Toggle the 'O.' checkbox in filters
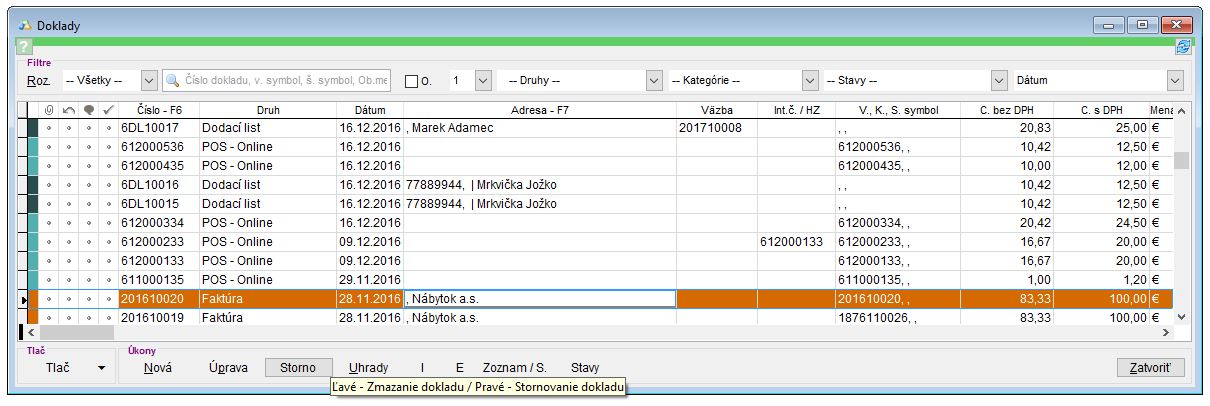 [x=411, y=81]
